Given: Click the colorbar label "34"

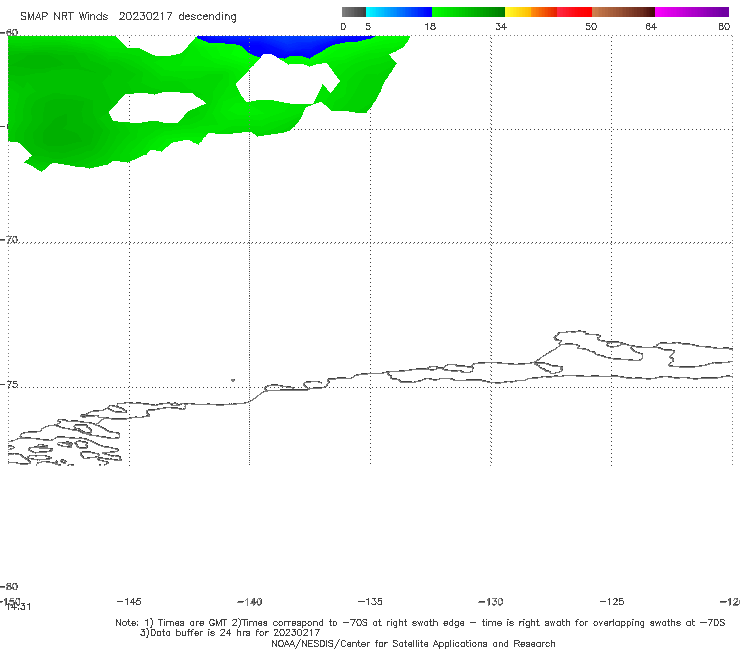Looking at the screenshot, I should click(501, 26).
